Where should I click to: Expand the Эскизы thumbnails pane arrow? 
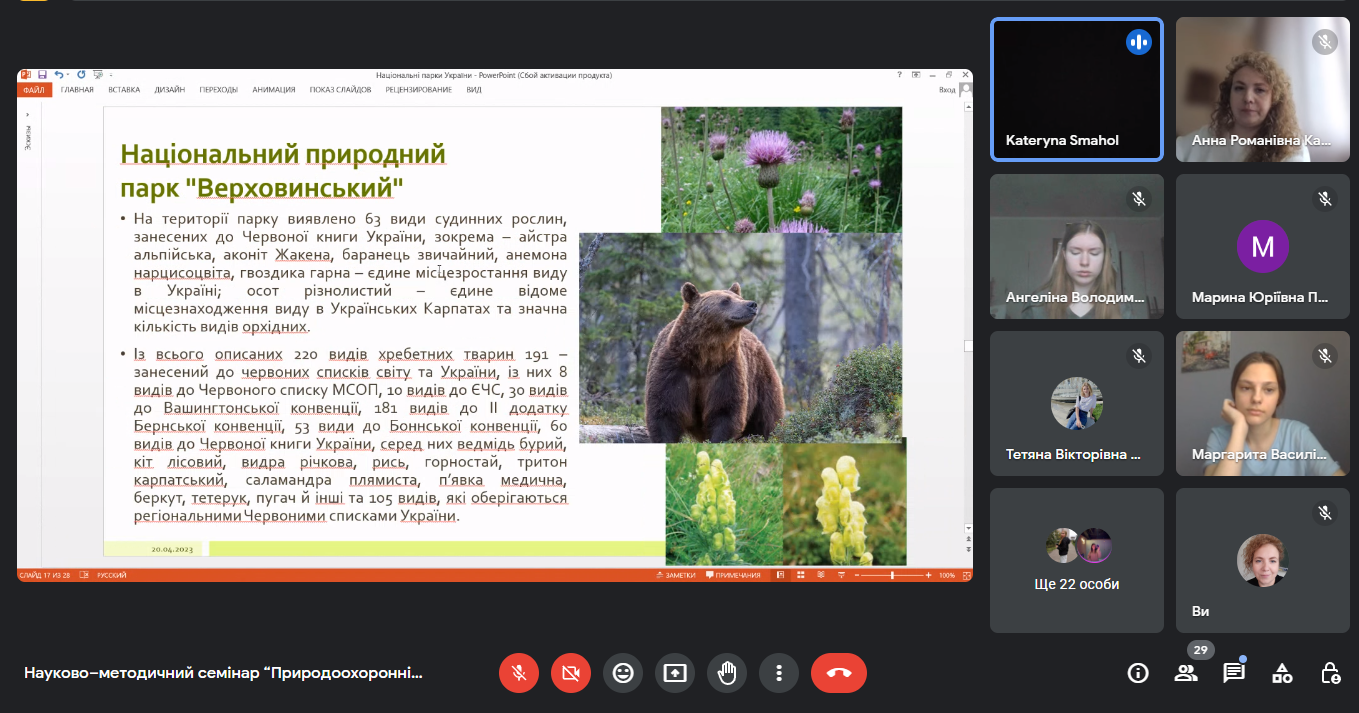click(27, 115)
